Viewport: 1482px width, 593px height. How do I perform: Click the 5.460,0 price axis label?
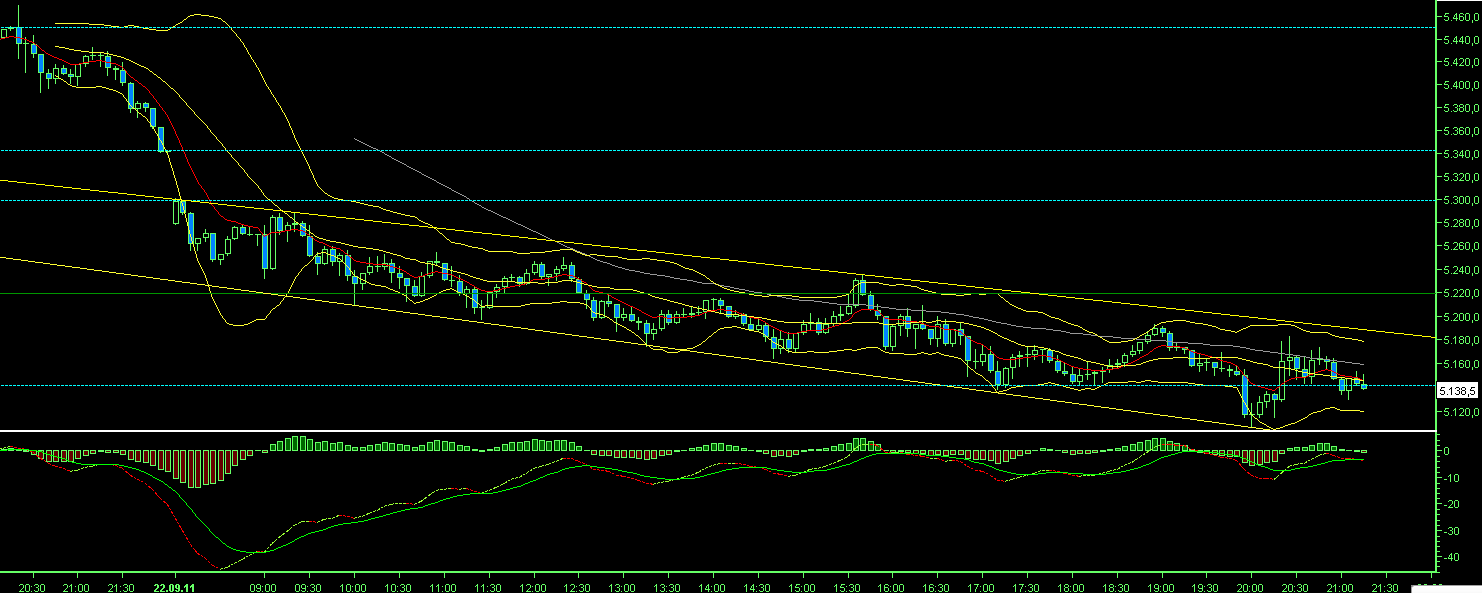tap(1456, 15)
